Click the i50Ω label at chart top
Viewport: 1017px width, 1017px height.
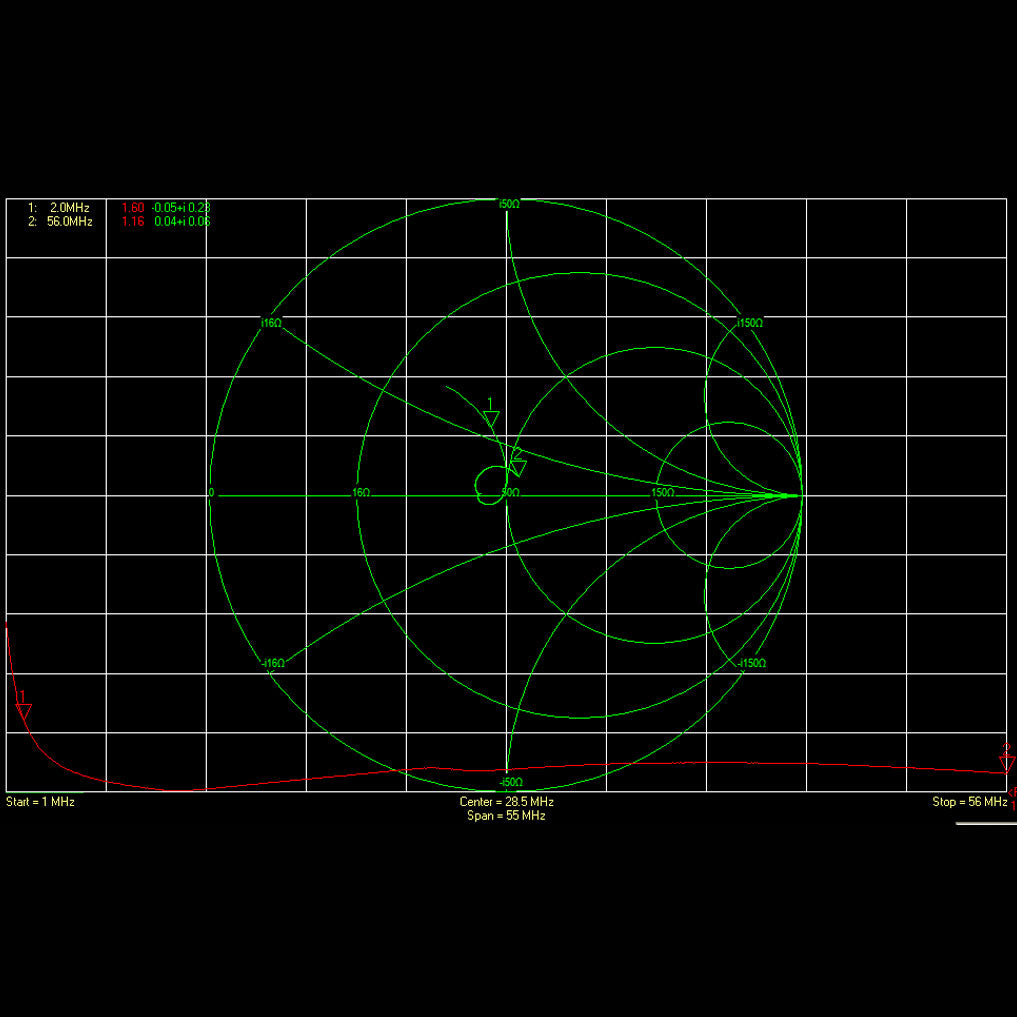click(509, 204)
